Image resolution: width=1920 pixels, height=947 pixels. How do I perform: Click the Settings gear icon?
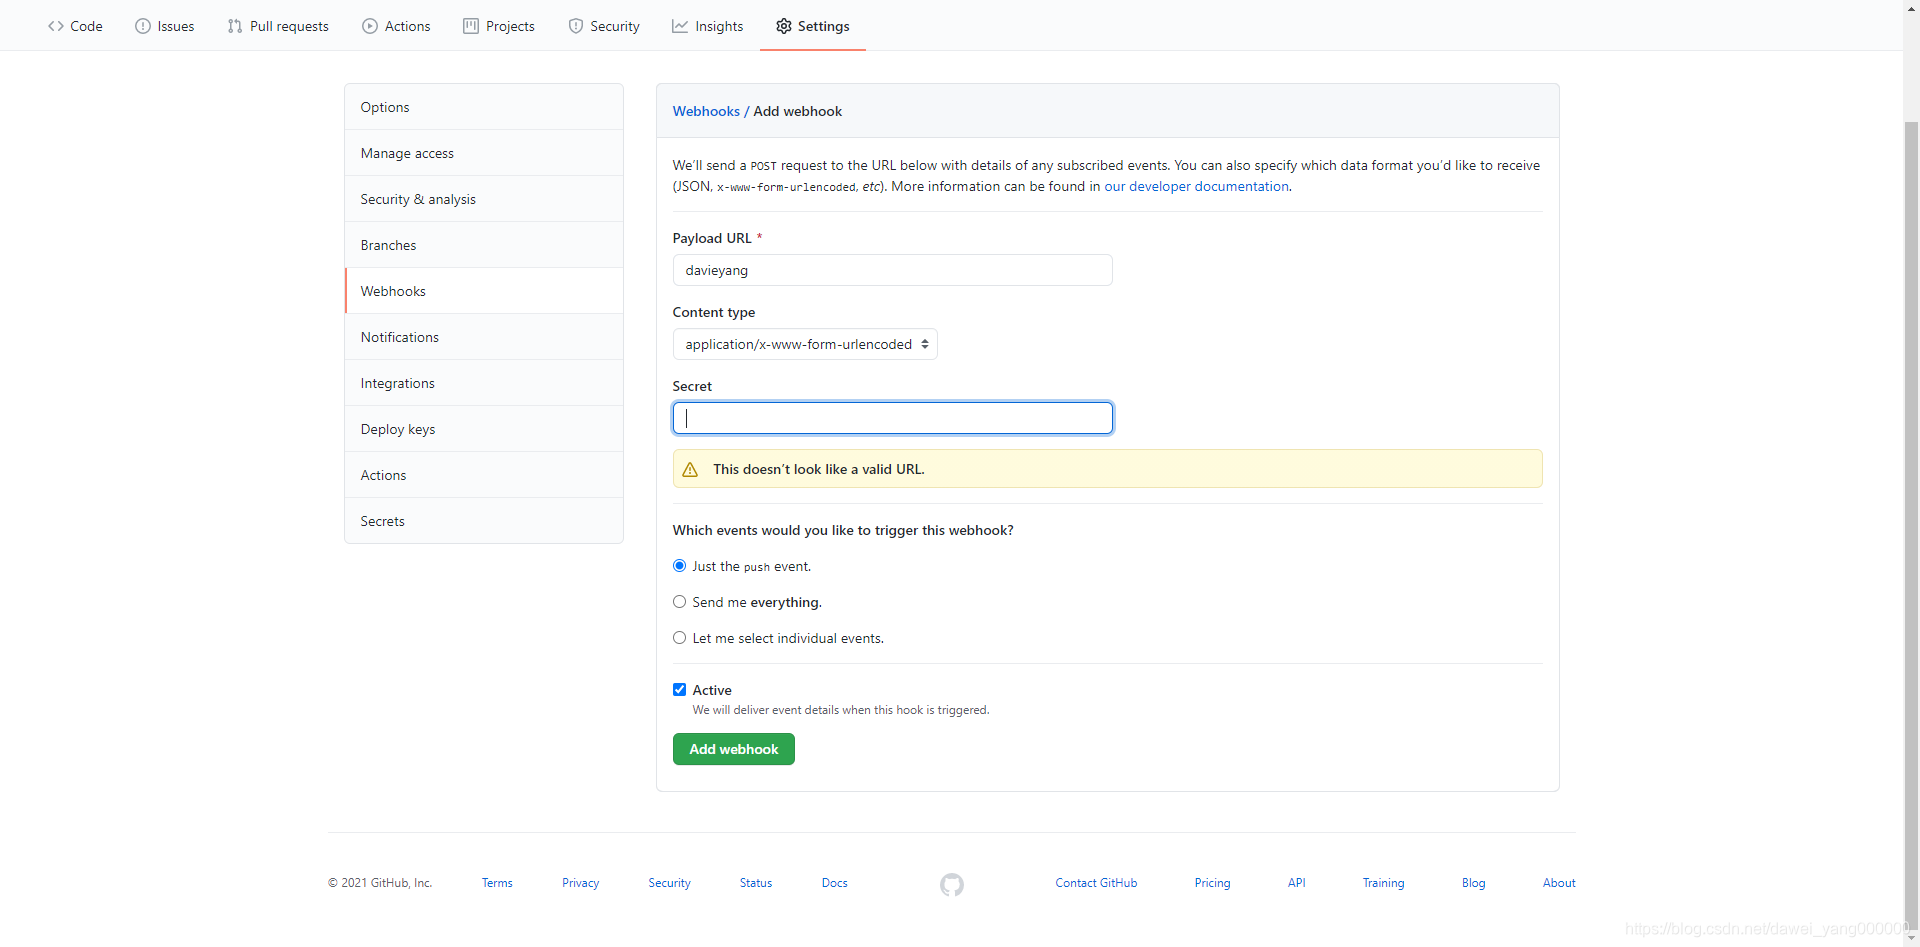[x=784, y=26]
